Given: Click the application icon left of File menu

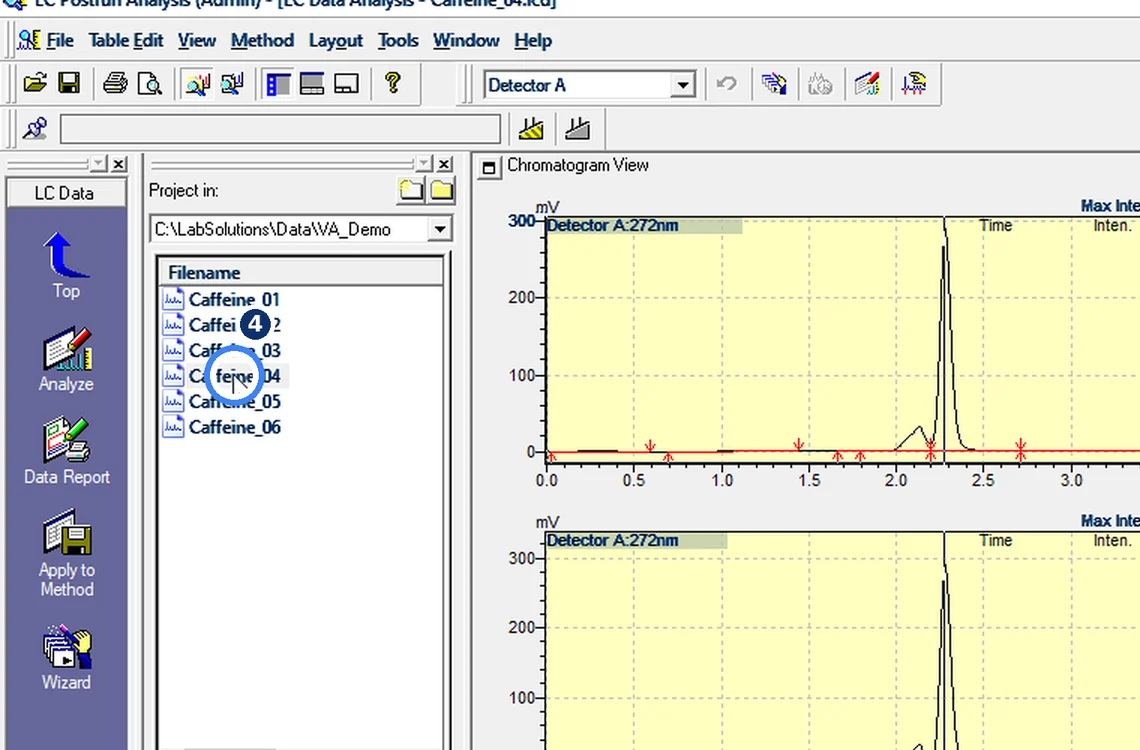Looking at the screenshot, I should coord(28,40).
